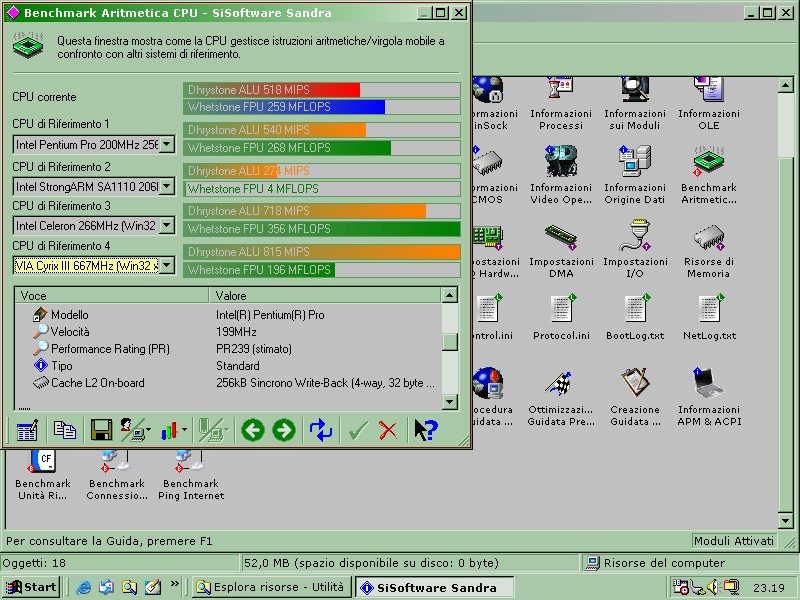
Task: Click the blue refresh arrows icon
Action: click(x=321, y=430)
